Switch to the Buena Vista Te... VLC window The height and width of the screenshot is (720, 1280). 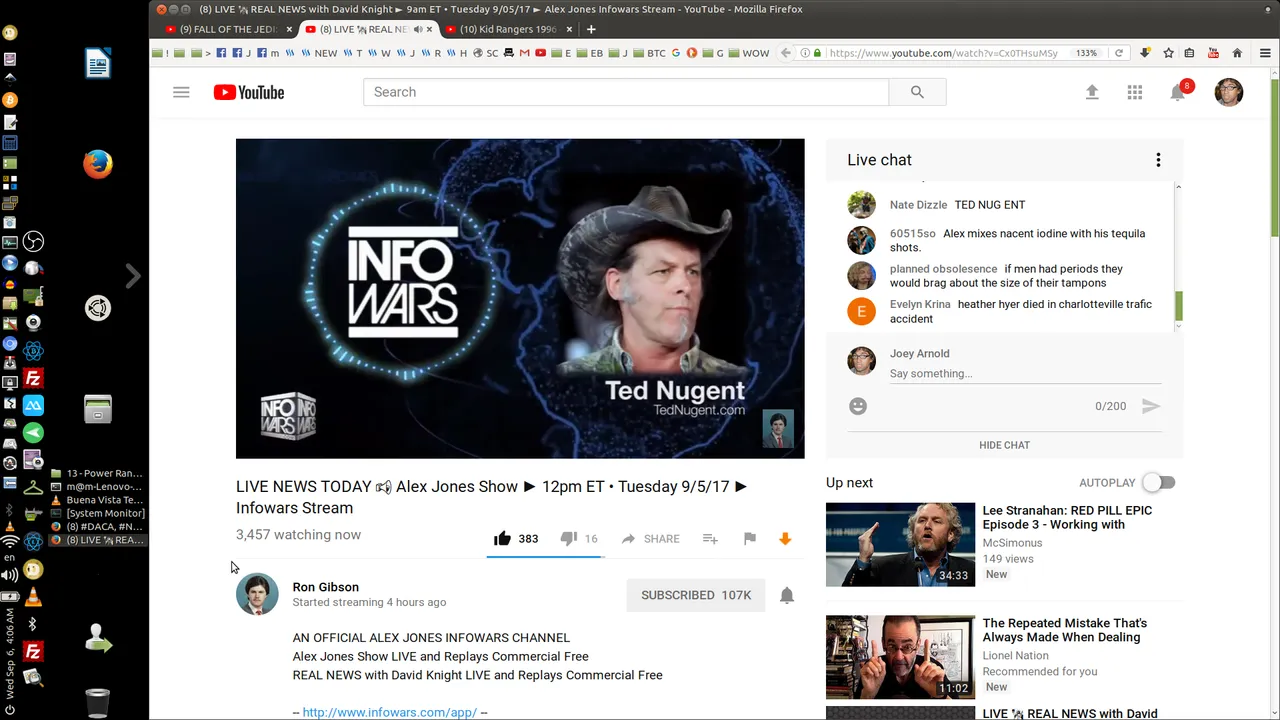[99, 500]
